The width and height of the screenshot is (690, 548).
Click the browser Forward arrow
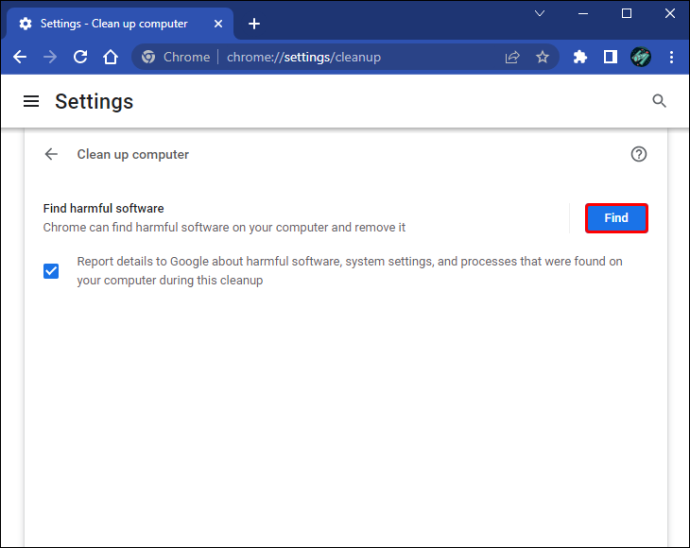[x=50, y=57]
